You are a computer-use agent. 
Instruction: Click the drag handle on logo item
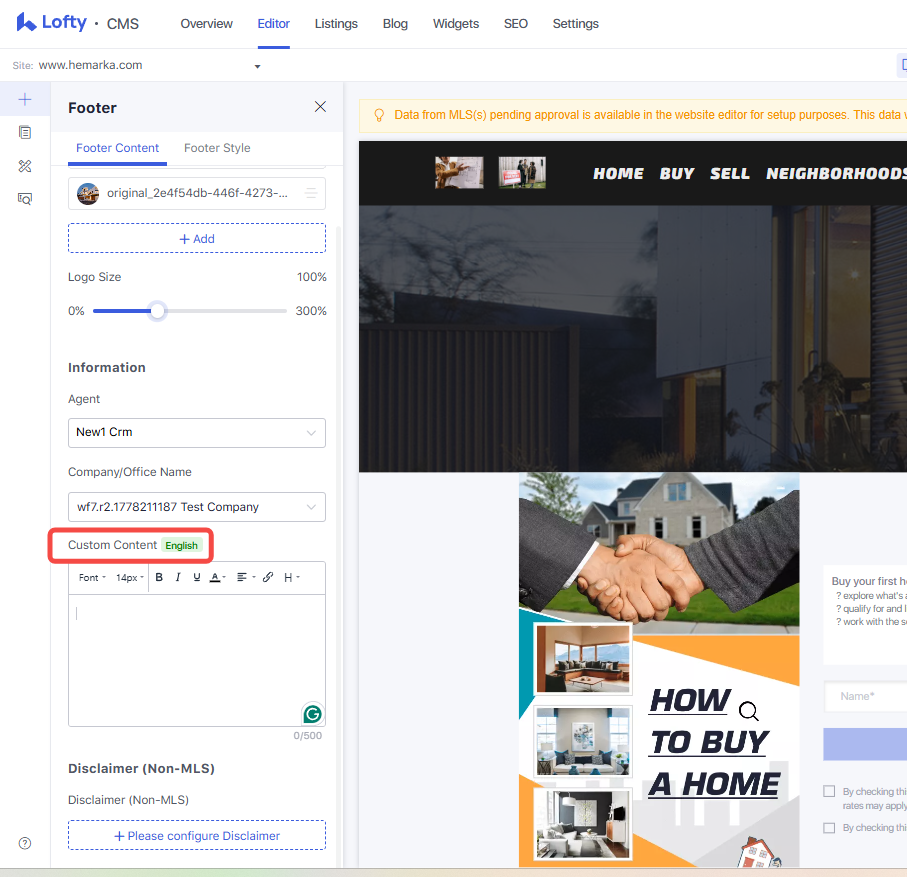311,193
